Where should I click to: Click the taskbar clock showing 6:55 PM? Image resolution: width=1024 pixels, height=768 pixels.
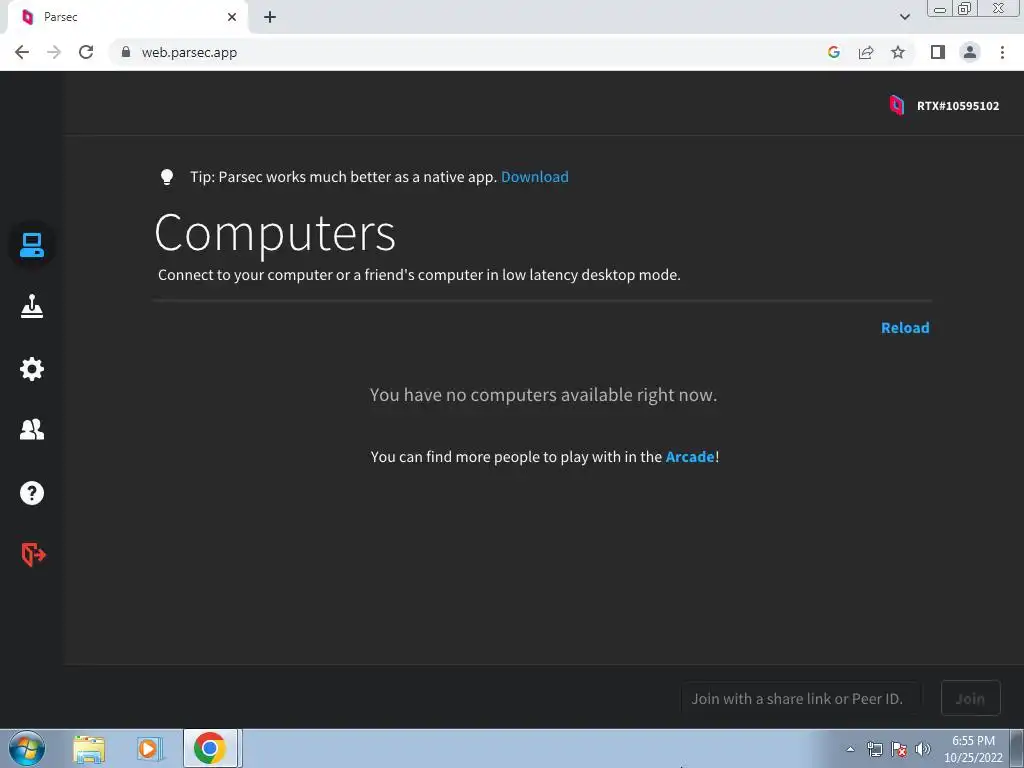tap(973, 749)
